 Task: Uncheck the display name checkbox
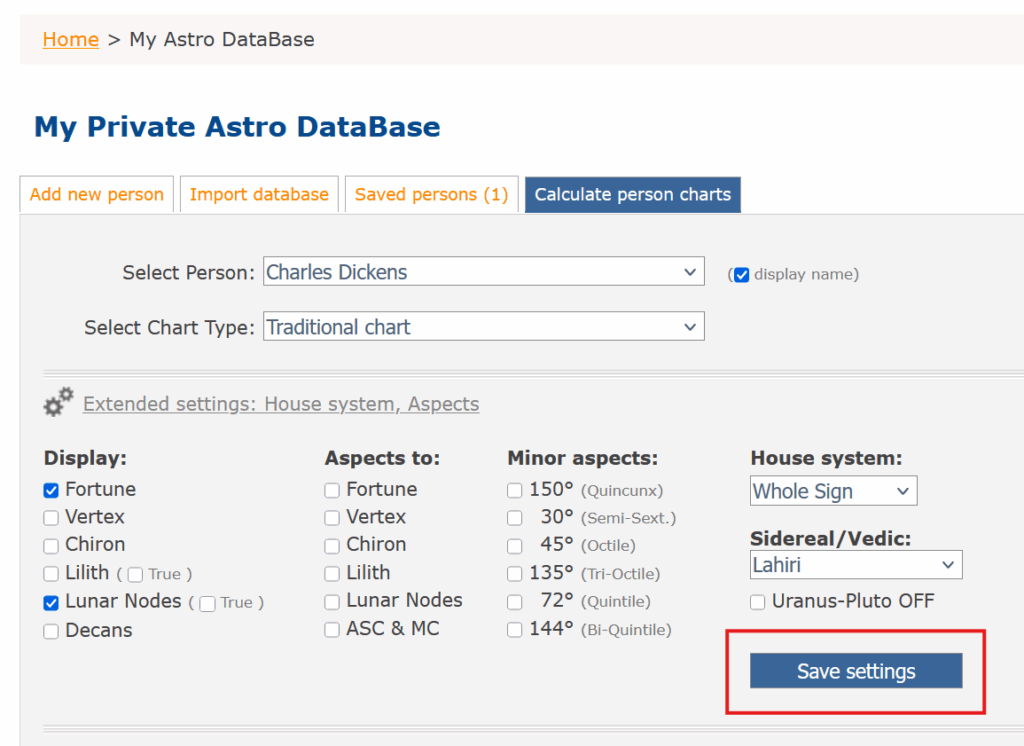pos(741,275)
